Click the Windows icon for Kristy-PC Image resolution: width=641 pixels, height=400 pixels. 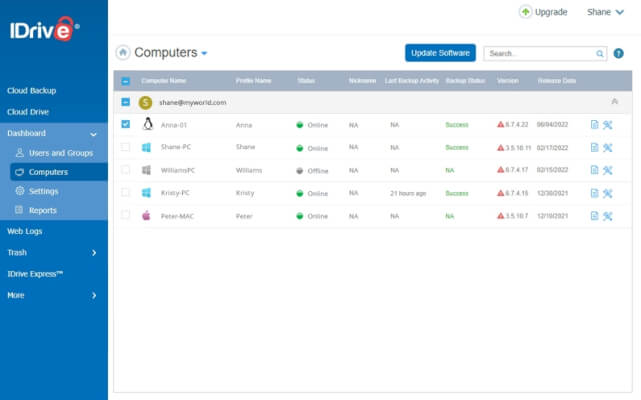[146, 193]
